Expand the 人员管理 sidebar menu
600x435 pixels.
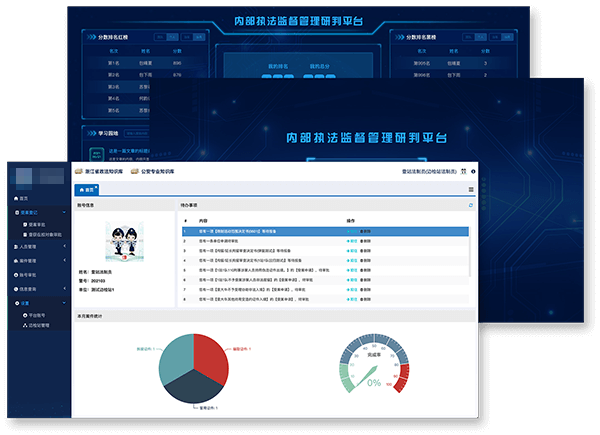tap(28, 245)
